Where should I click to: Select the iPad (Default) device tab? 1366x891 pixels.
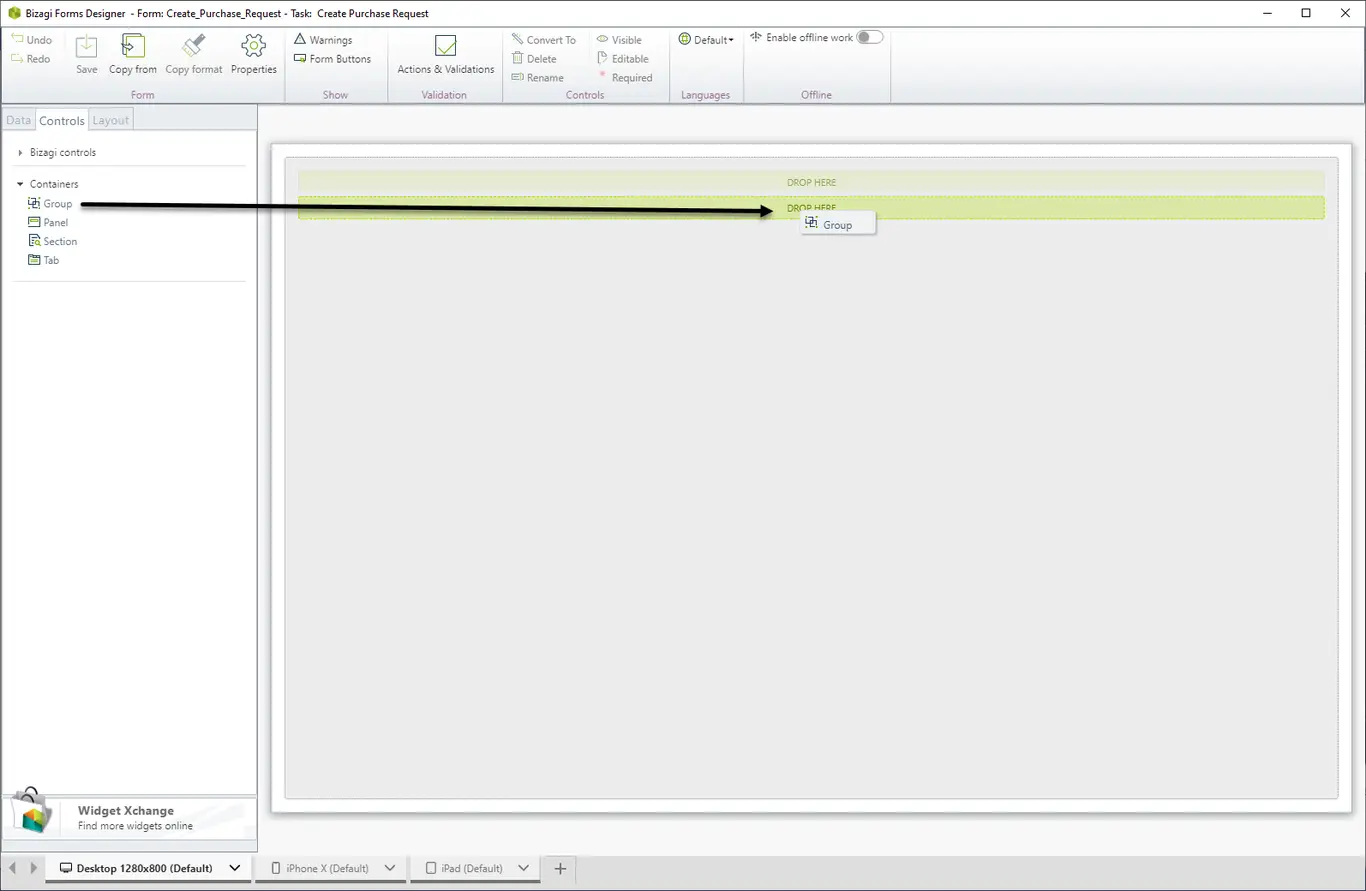(464, 868)
